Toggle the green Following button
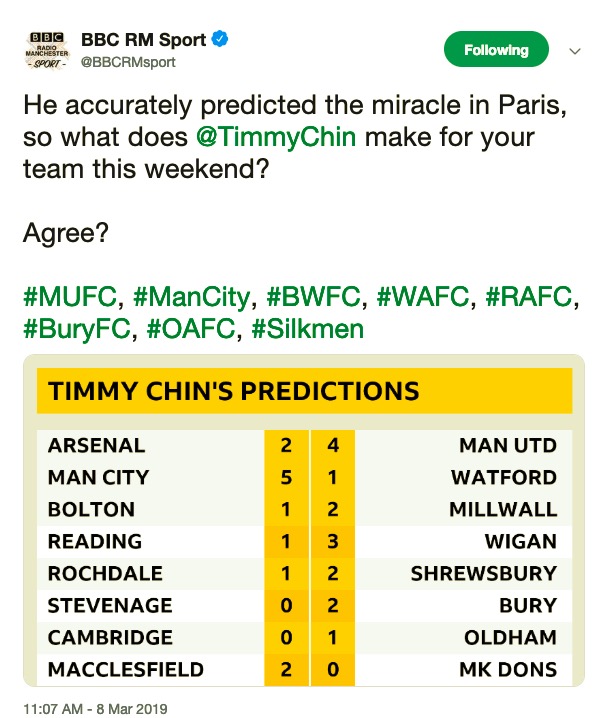This screenshot has width=604, height=718. point(495,50)
